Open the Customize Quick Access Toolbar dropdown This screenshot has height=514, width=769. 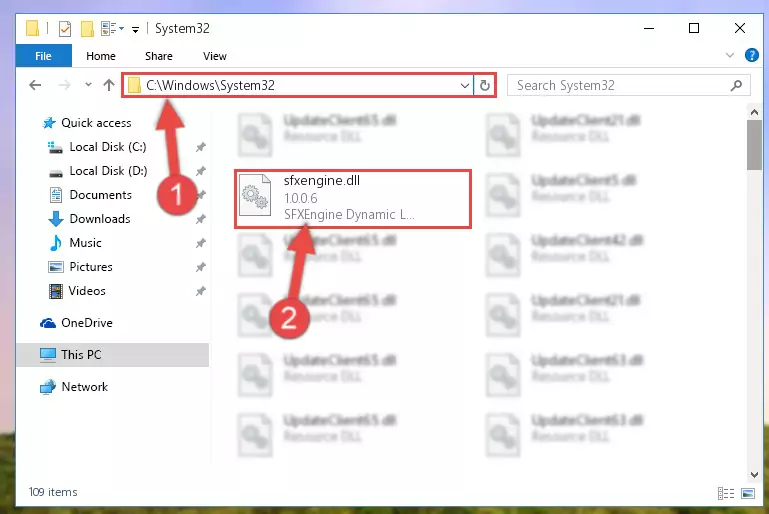pyautogui.click(x=135, y=30)
